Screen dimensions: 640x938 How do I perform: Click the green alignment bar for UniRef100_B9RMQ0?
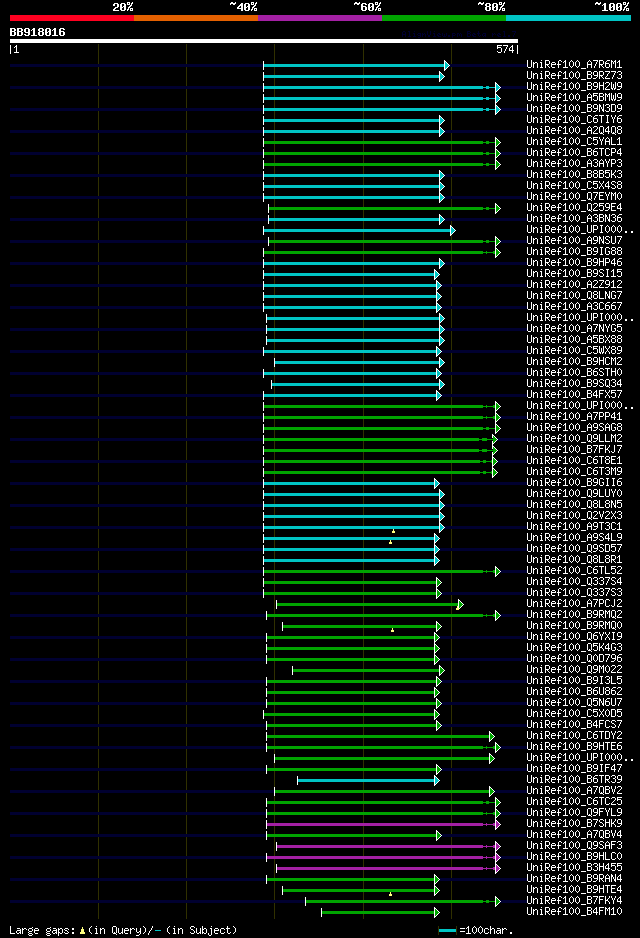click(x=362, y=626)
